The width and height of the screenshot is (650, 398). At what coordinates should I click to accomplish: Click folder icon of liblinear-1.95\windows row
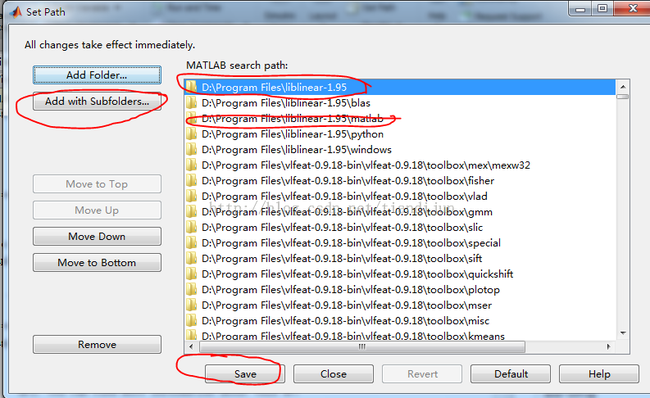point(192,149)
